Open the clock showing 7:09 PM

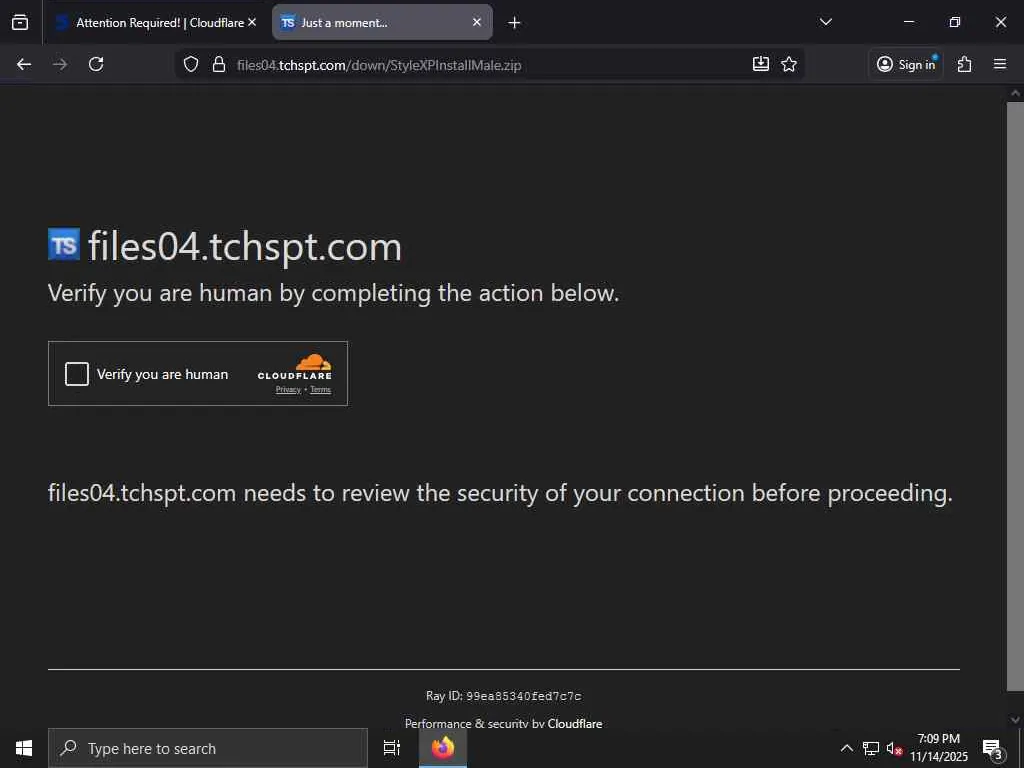939,748
